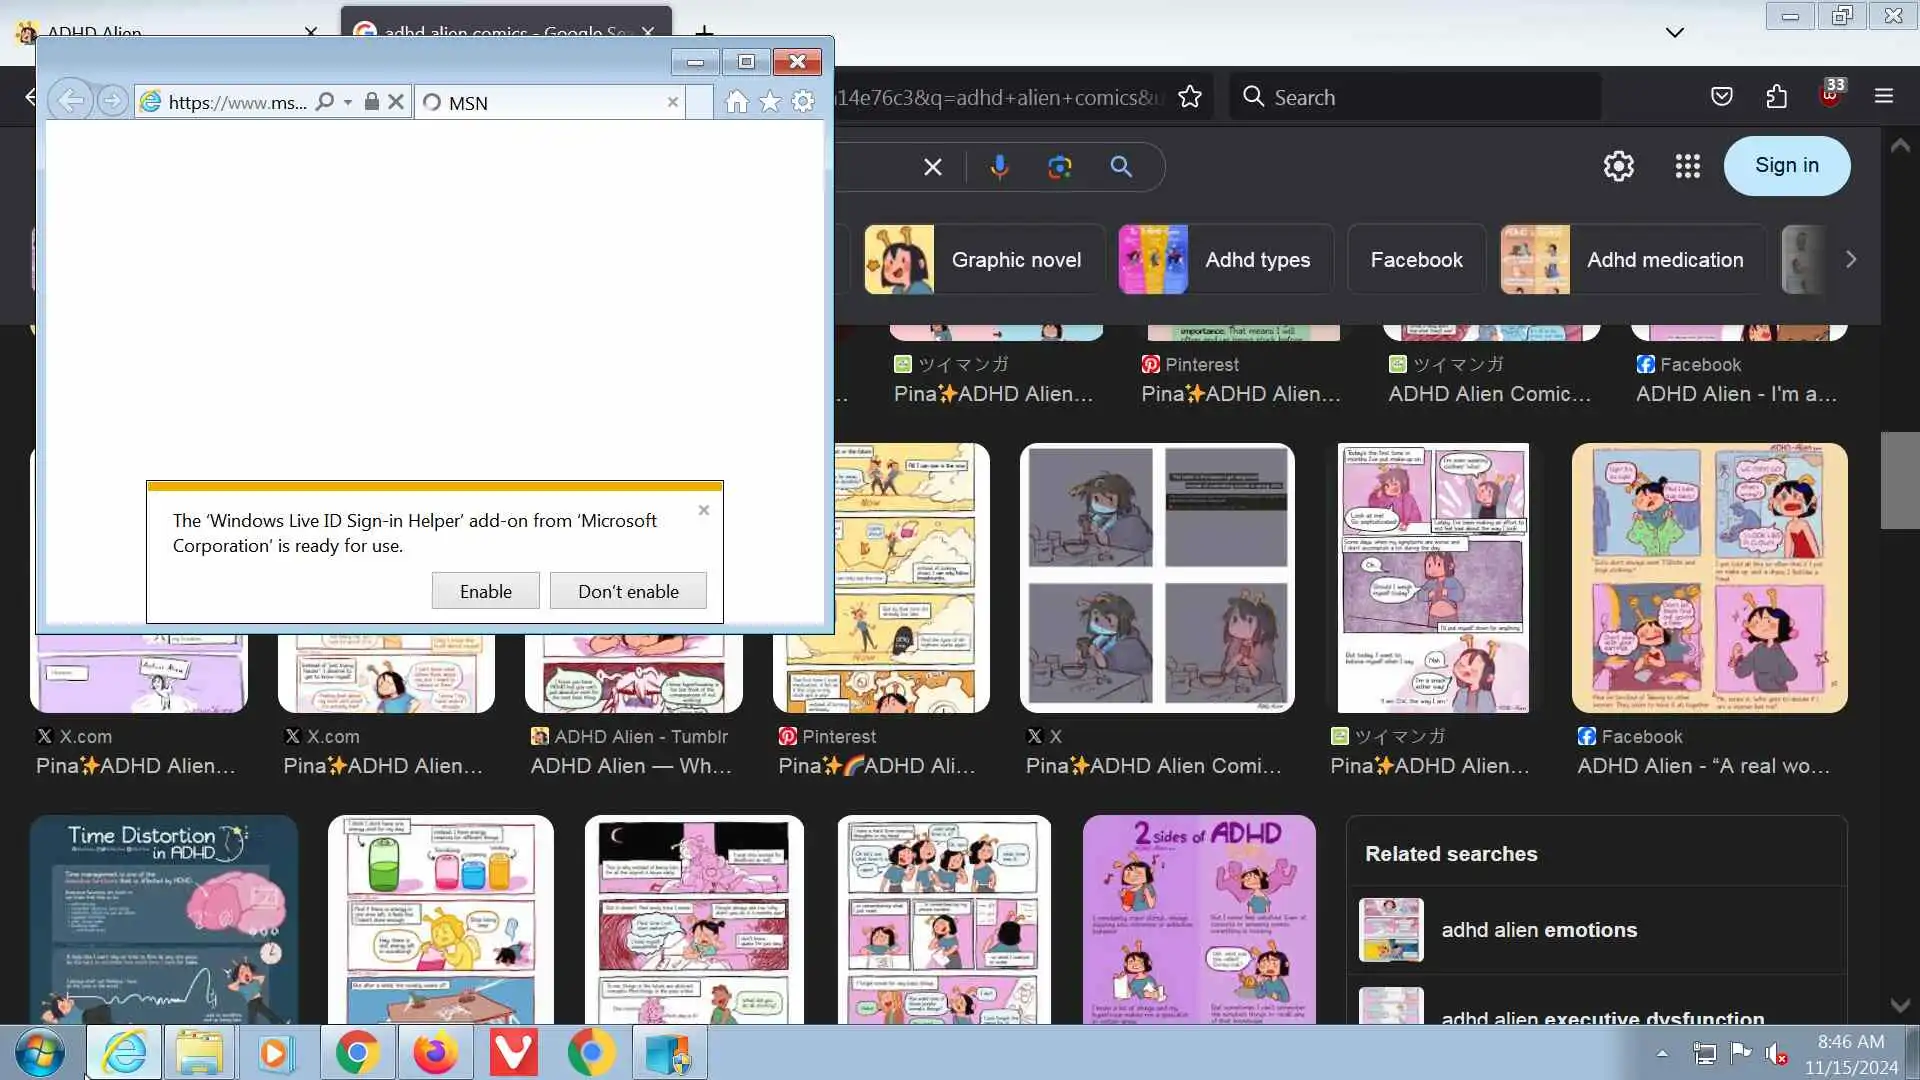Show hidden system tray icons
1920x1080 pixels.
tap(1662, 1053)
